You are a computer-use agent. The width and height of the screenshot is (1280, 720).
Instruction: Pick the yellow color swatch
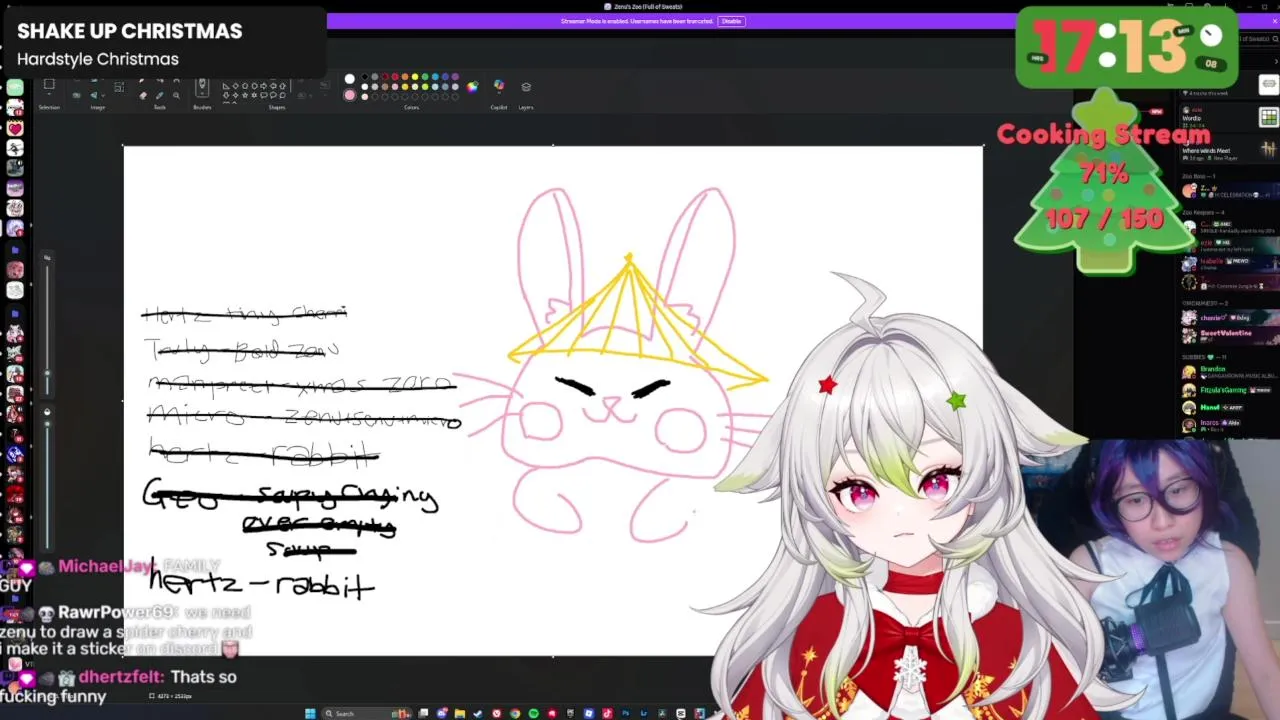[x=415, y=77]
